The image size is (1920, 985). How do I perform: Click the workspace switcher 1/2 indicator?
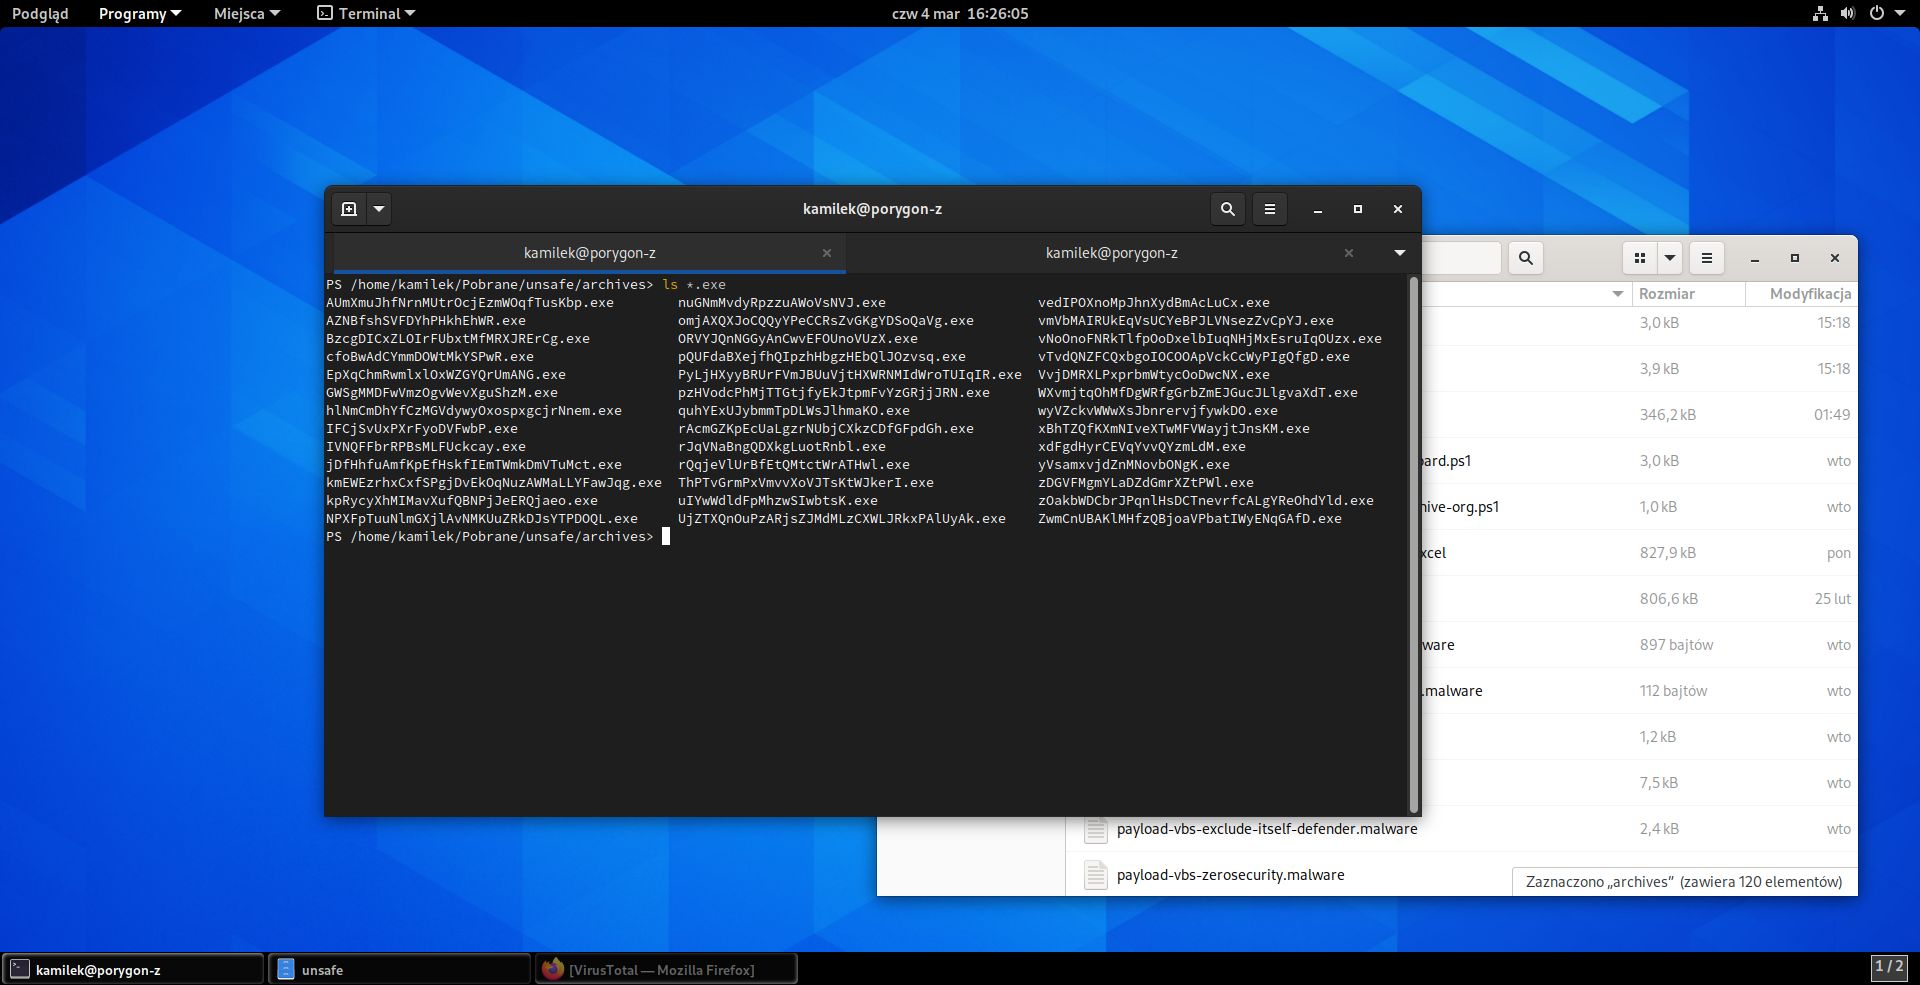1888,967
